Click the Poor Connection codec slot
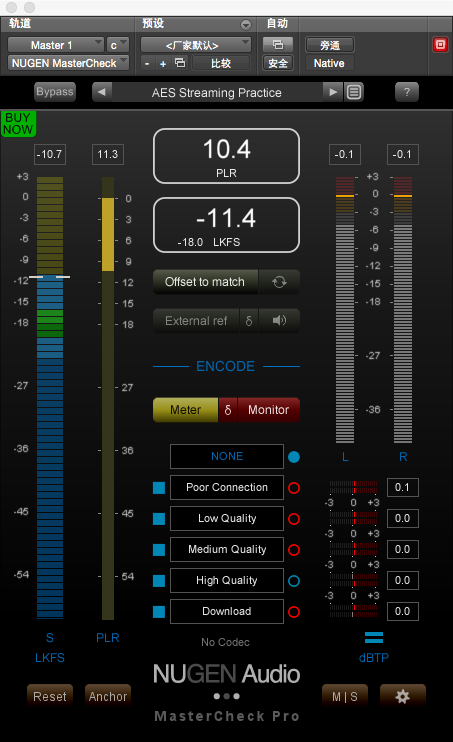This screenshot has width=453, height=742. point(227,487)
